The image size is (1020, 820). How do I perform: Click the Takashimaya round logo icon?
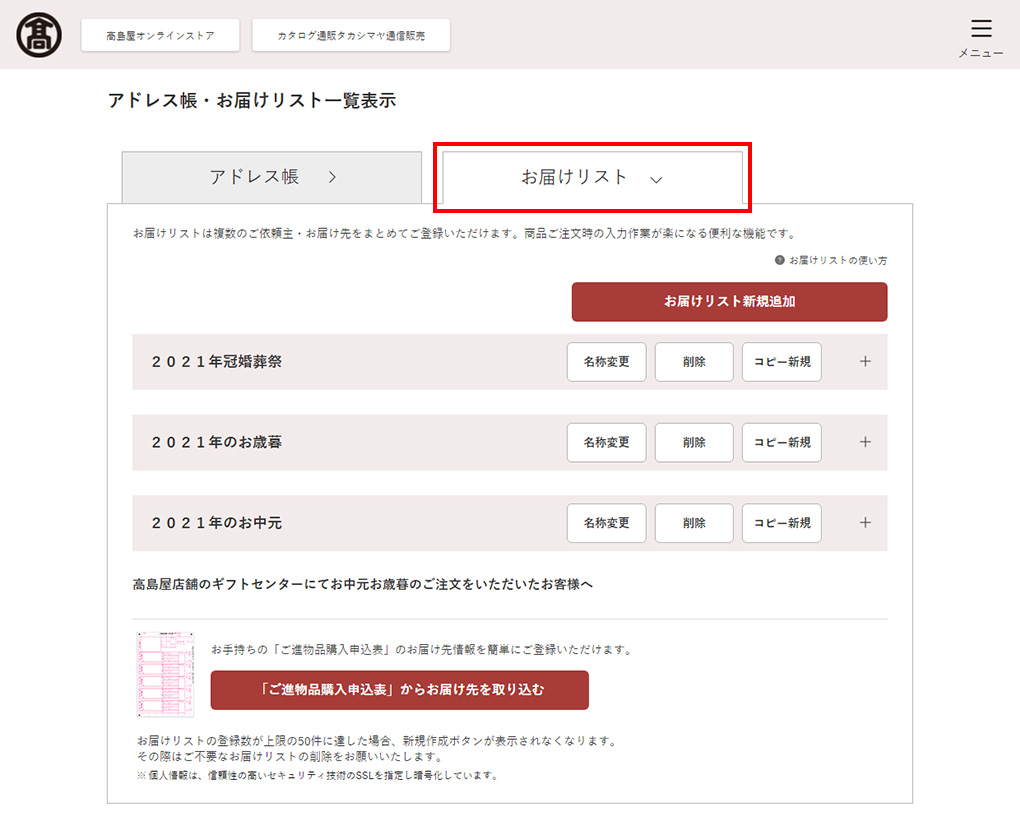(x=39, y=35)
